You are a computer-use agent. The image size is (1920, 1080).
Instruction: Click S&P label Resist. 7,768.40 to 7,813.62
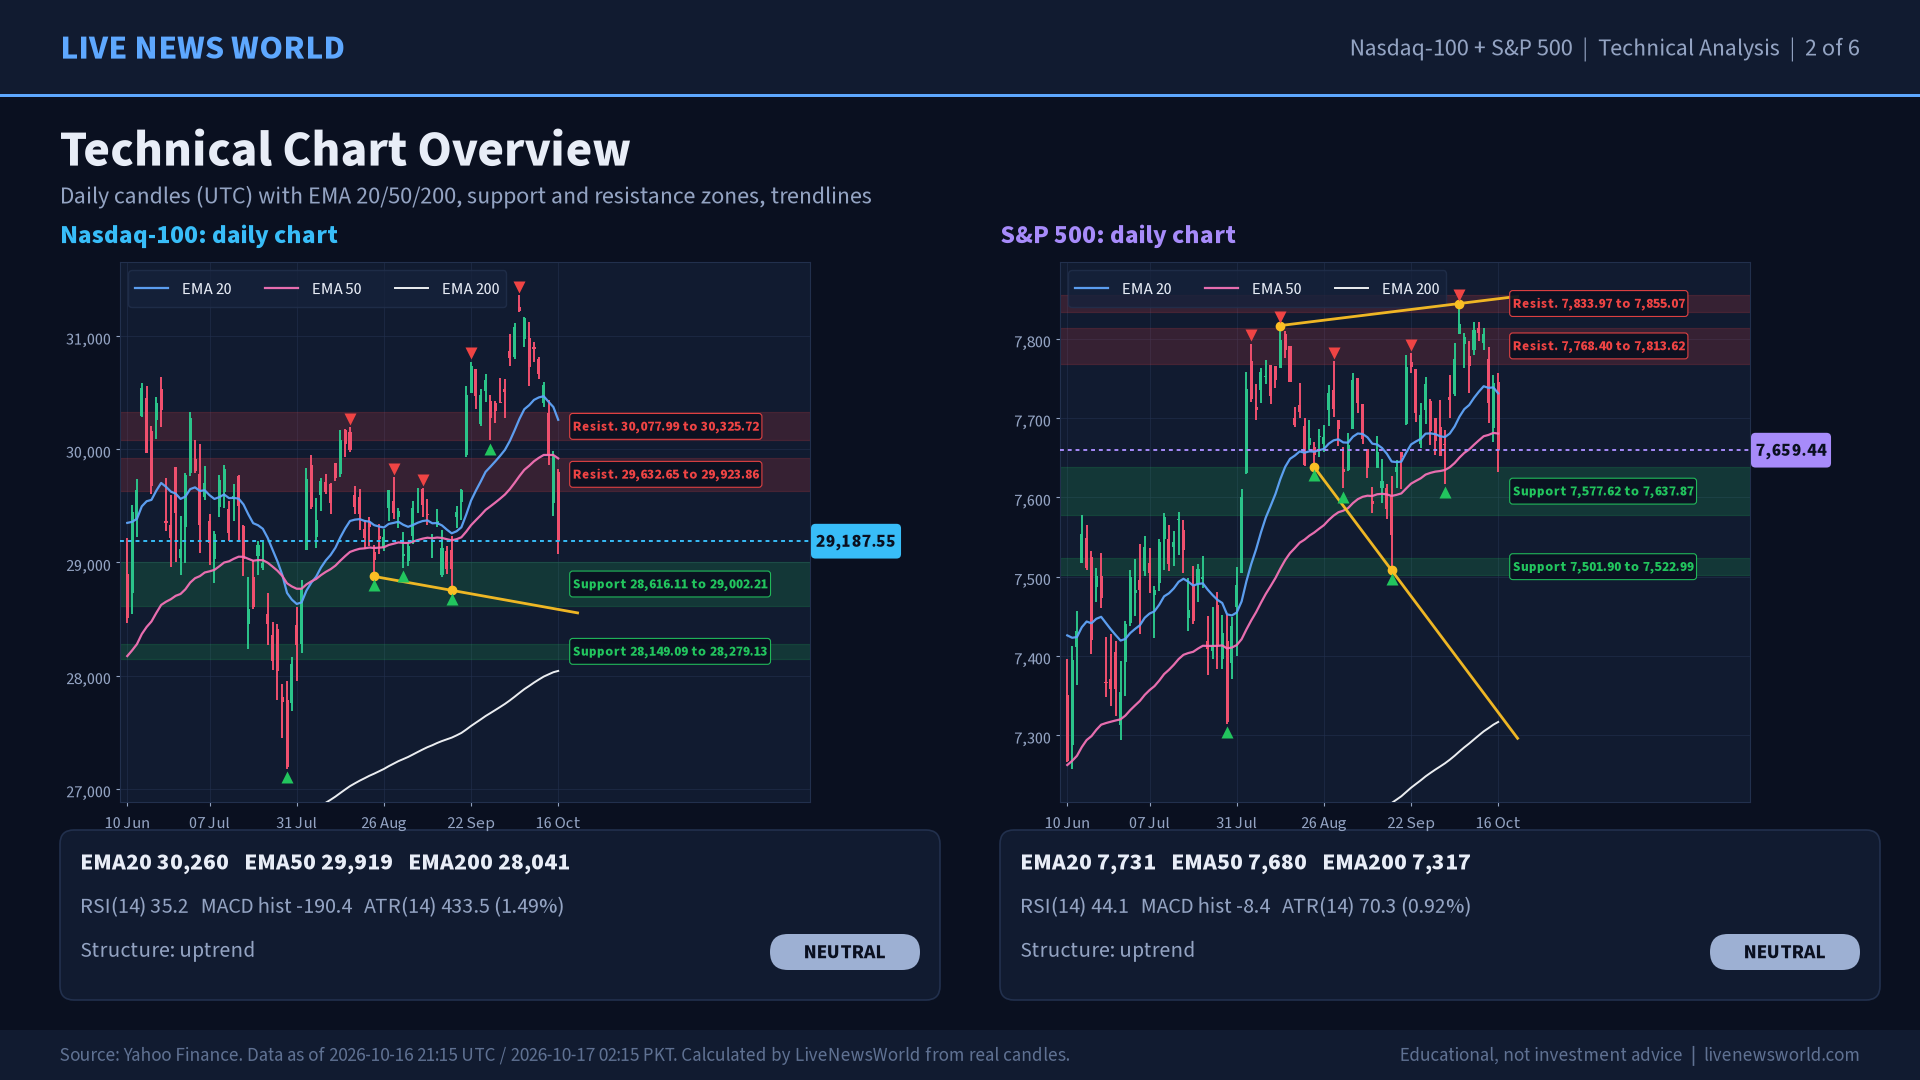[x=1598, y=346]
